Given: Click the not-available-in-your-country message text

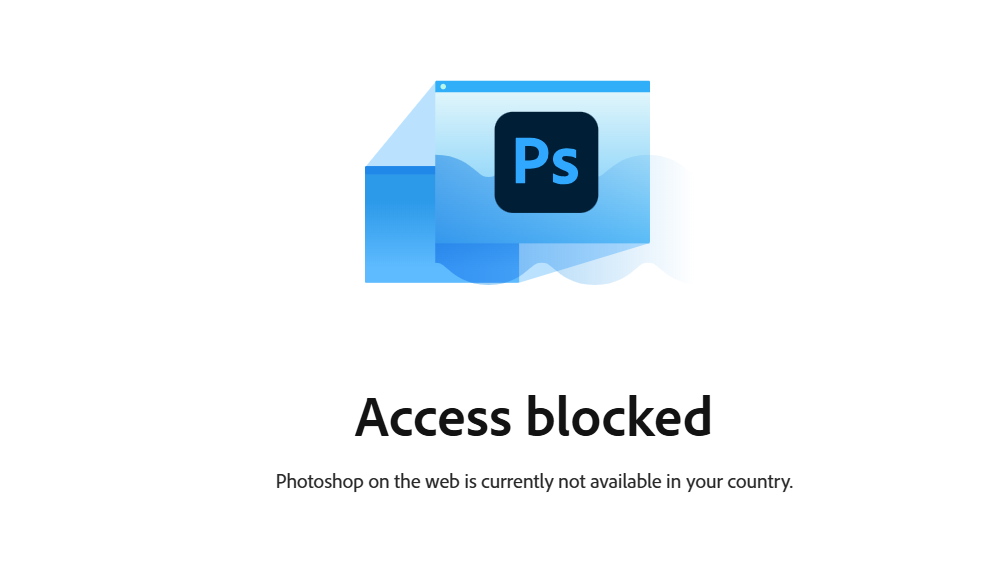Looking at the screenshot, I should click(x=534, y=482).
